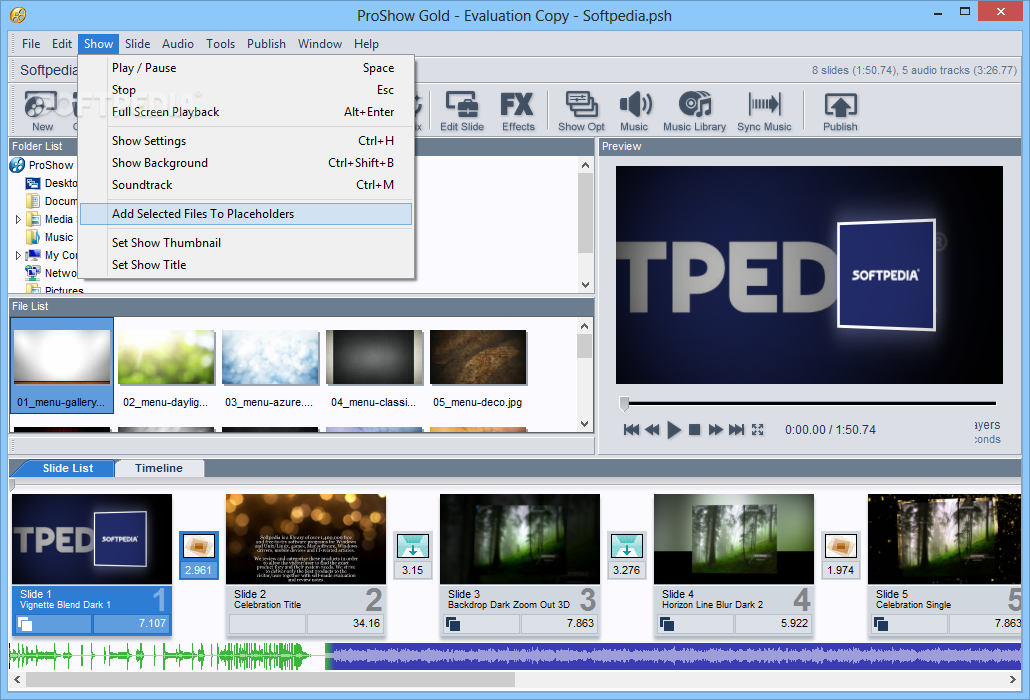Image resolution: width=1030 pixels, height=700 pixels.
Task: Click the preview seek slider handle
Action: pyautogui.click(x=624, y=403)
